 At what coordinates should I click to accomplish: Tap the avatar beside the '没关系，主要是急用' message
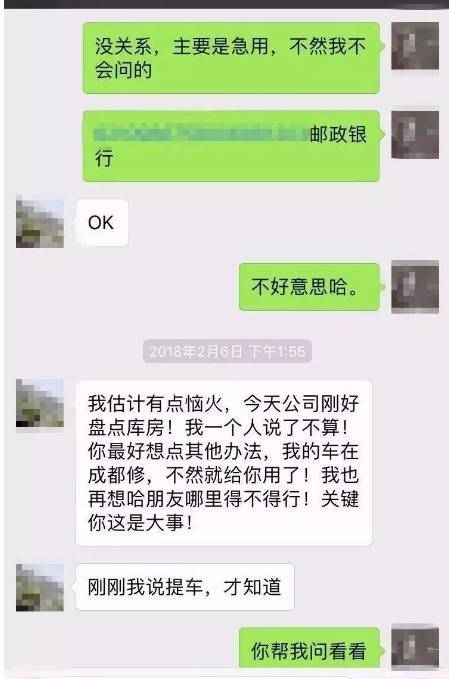pos(415,46)
